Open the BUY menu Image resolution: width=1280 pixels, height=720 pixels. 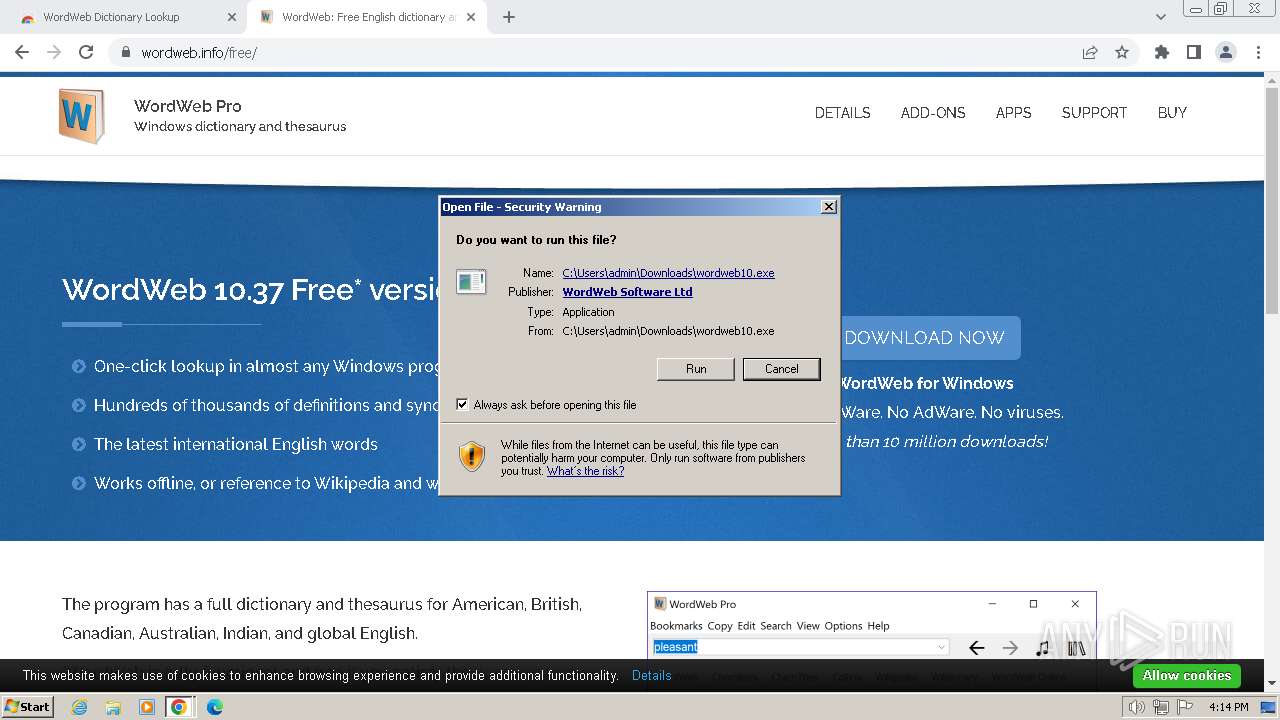1172,113
